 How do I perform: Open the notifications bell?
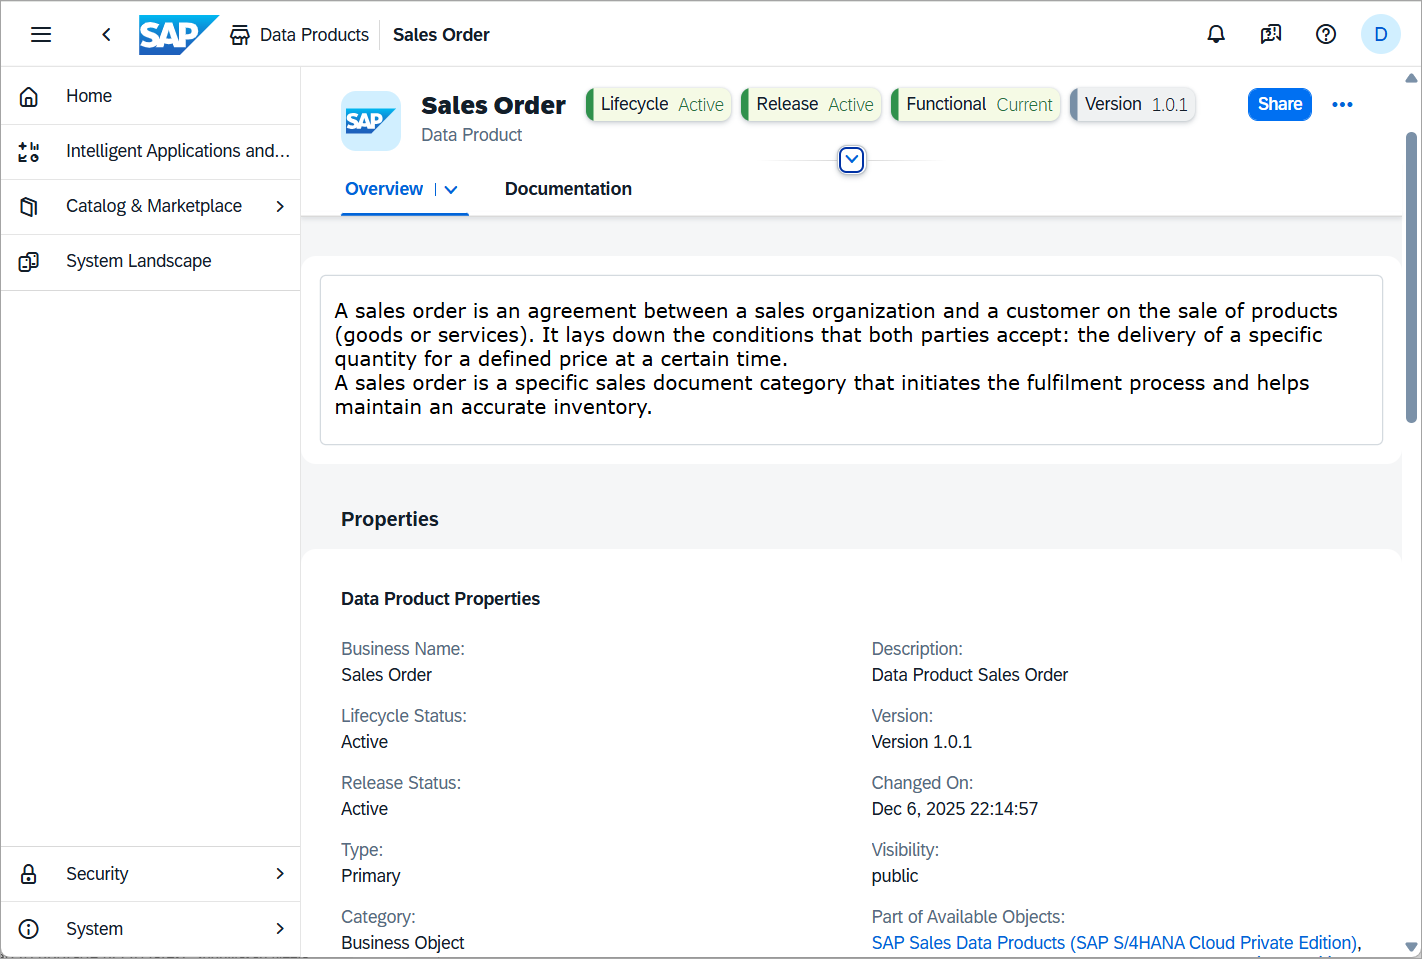[1216, 35]
